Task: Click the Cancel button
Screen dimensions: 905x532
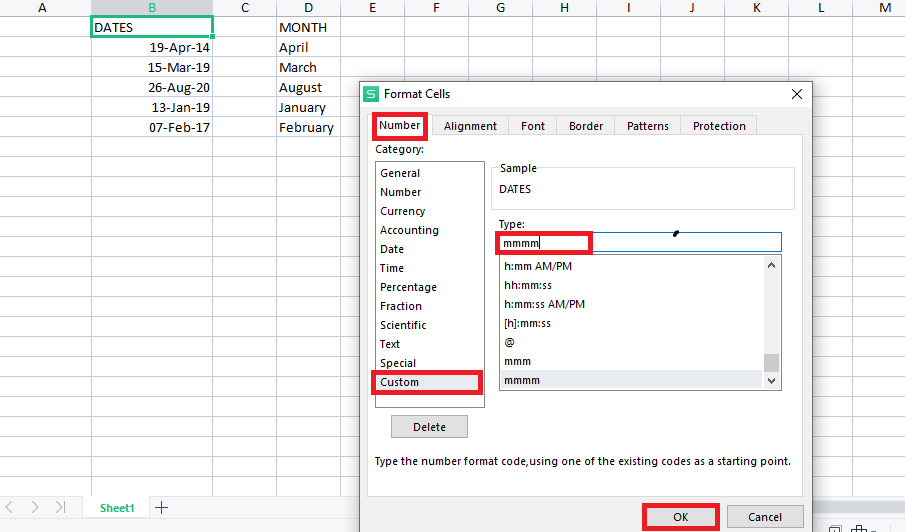Action: coord(765,517)
